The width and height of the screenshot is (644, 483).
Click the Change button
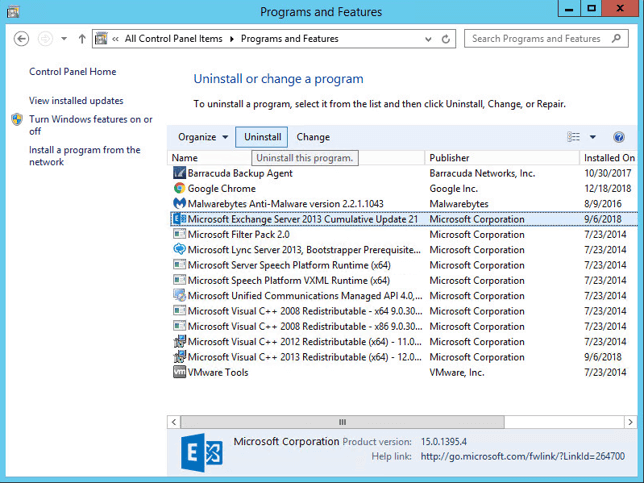click(313, 137)
